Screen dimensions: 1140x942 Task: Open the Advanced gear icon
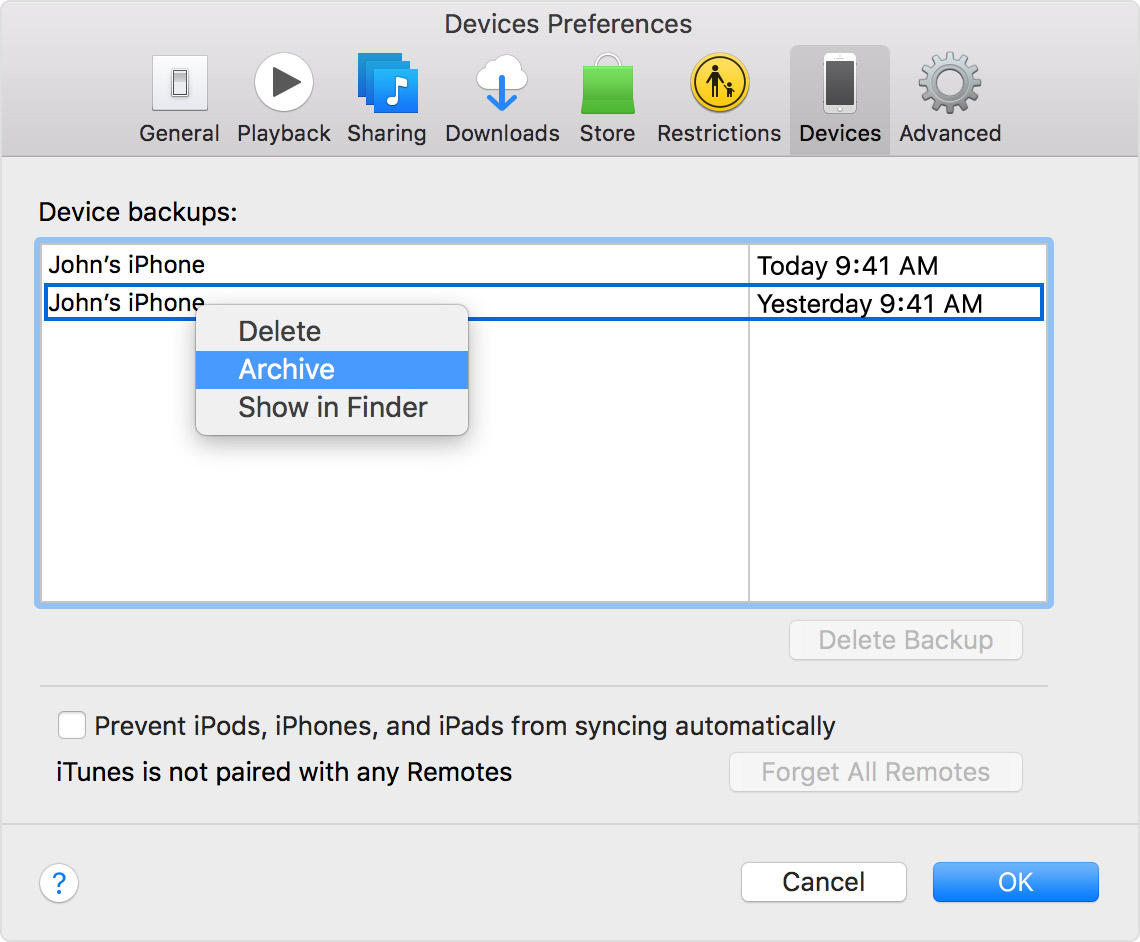point(950,84)
